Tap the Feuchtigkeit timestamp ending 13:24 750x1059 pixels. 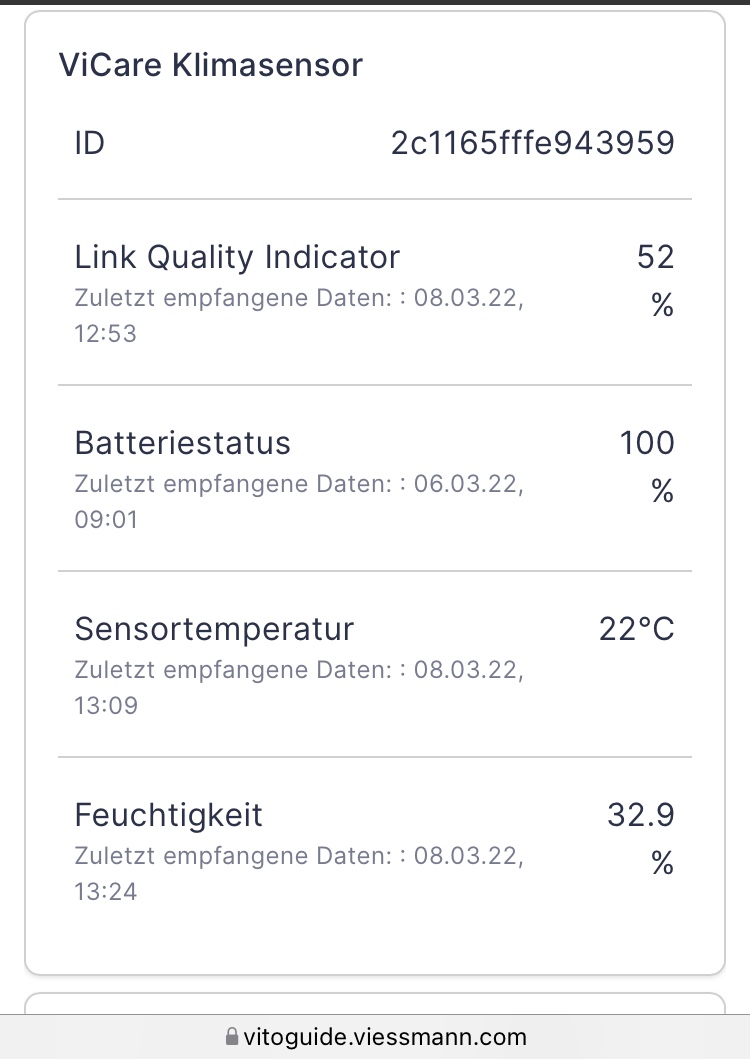click(x=299, y=873)
